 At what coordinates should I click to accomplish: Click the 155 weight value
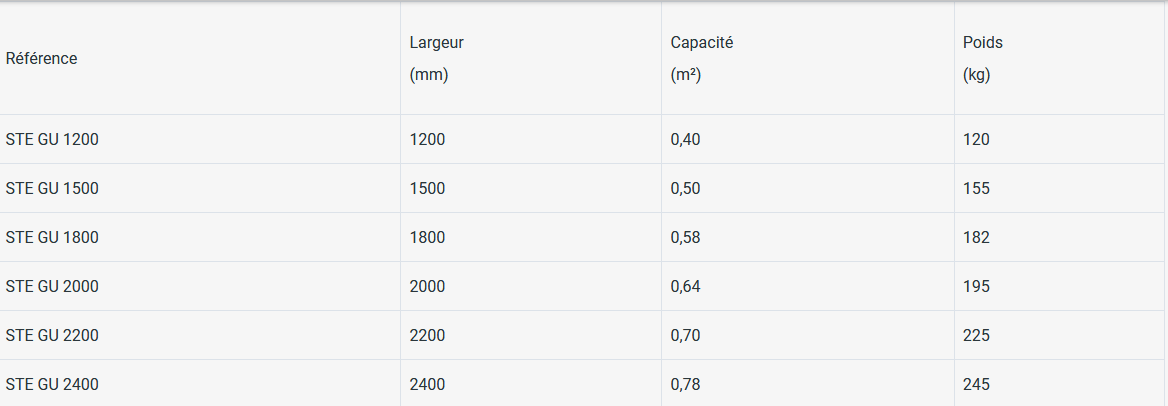976,189
